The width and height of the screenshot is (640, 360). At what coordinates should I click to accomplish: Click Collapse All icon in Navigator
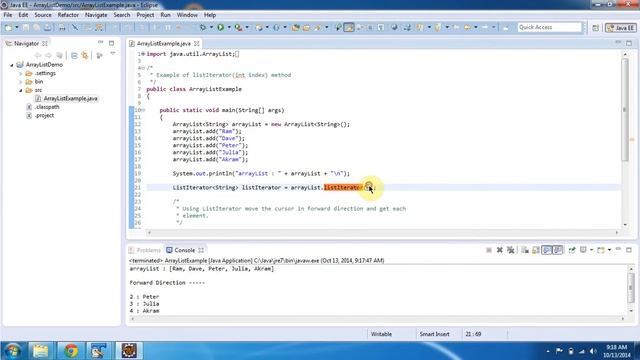click(x=74, y=55)
